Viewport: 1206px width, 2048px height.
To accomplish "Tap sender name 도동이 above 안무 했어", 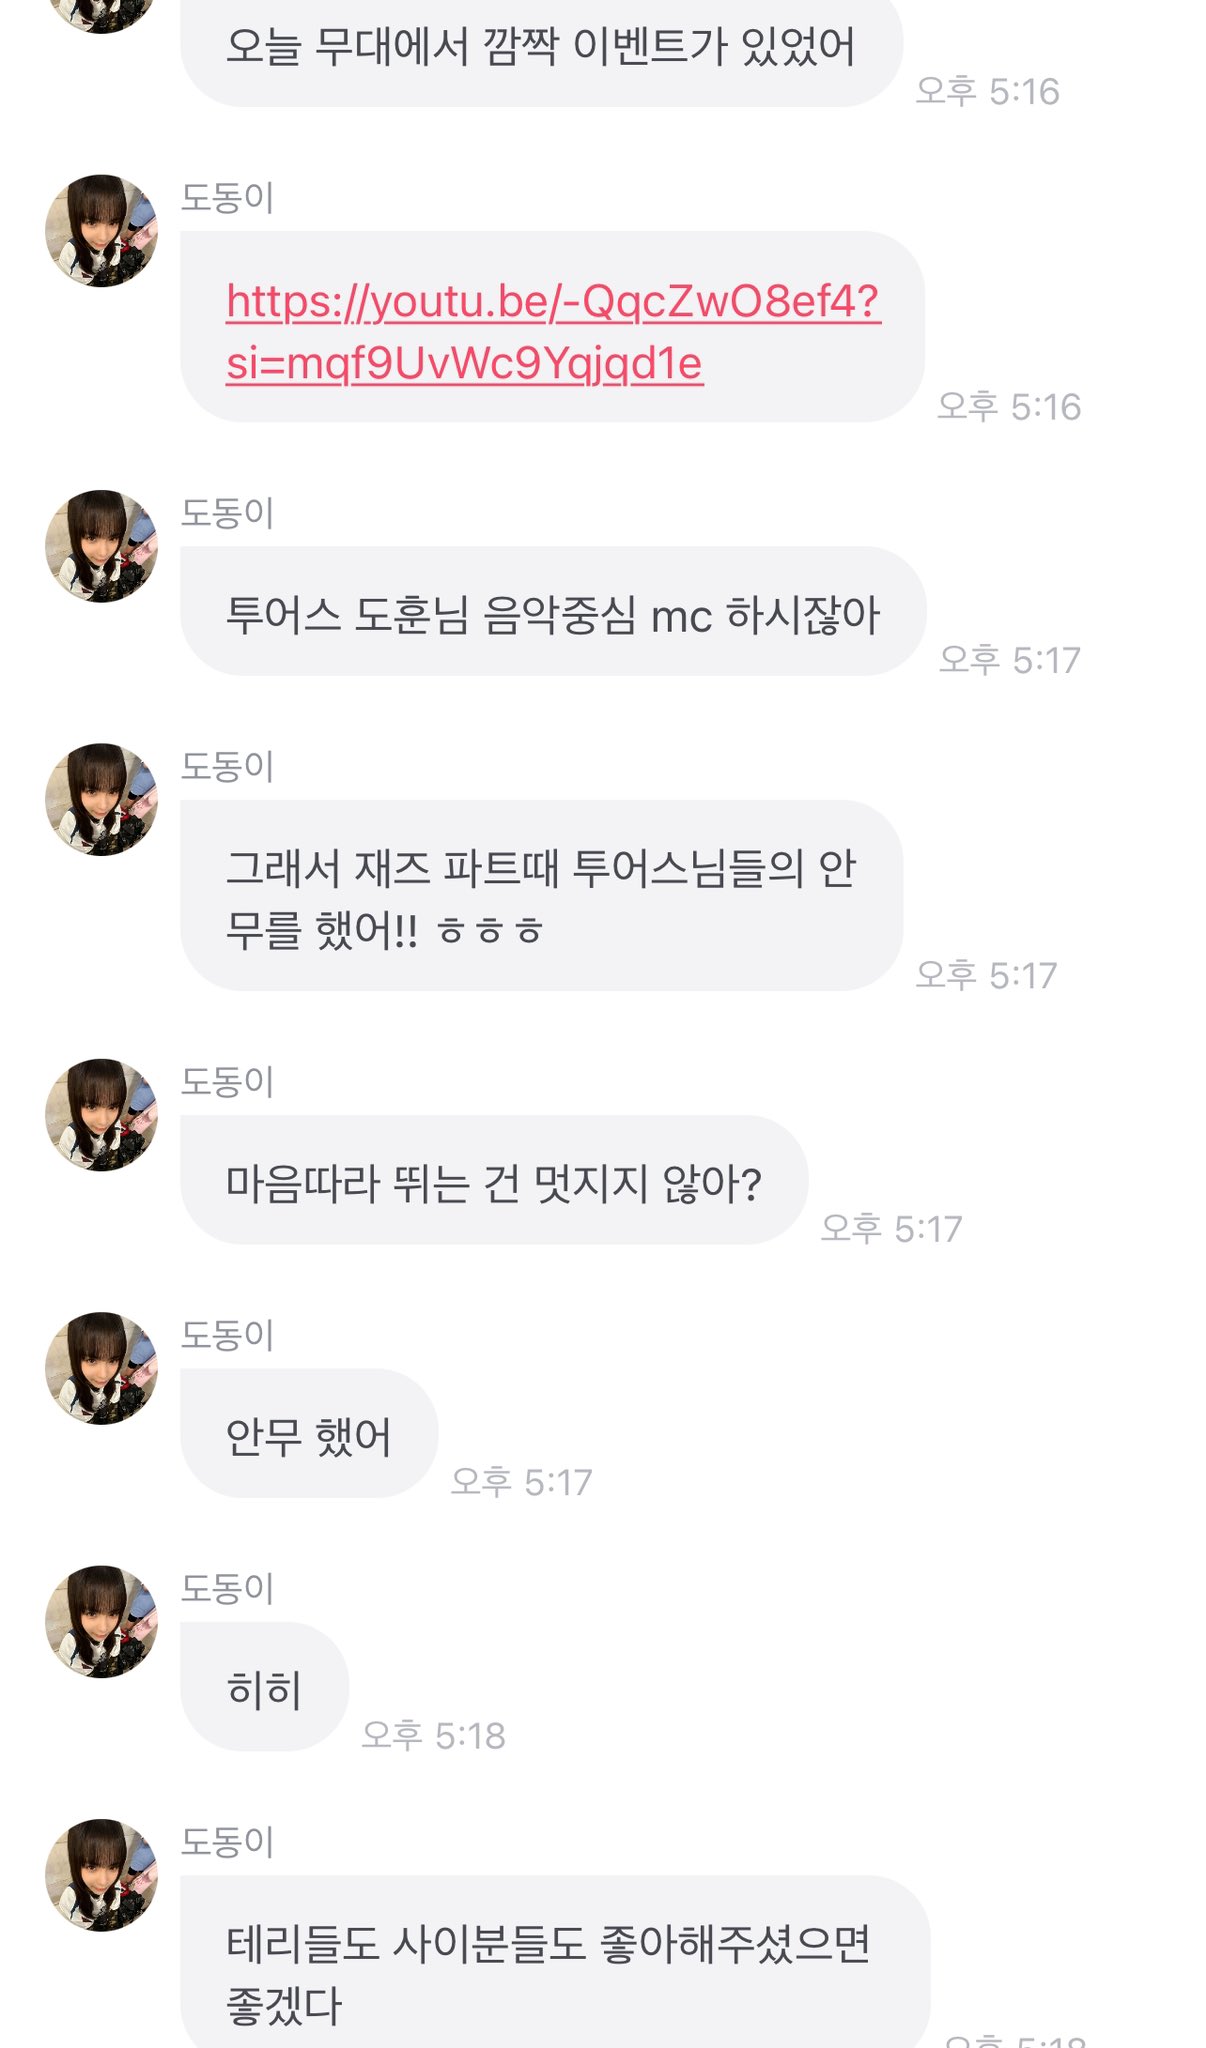I will point(227,1335).
